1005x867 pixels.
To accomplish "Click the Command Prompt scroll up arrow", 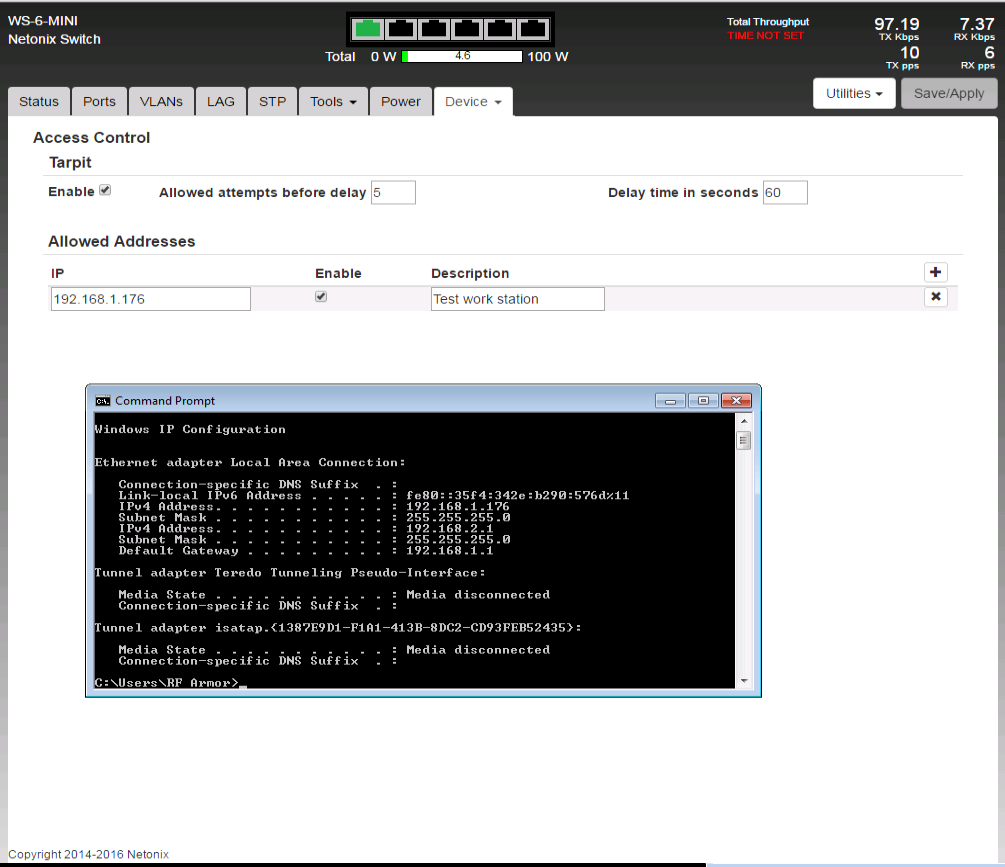I will [743, 423].
